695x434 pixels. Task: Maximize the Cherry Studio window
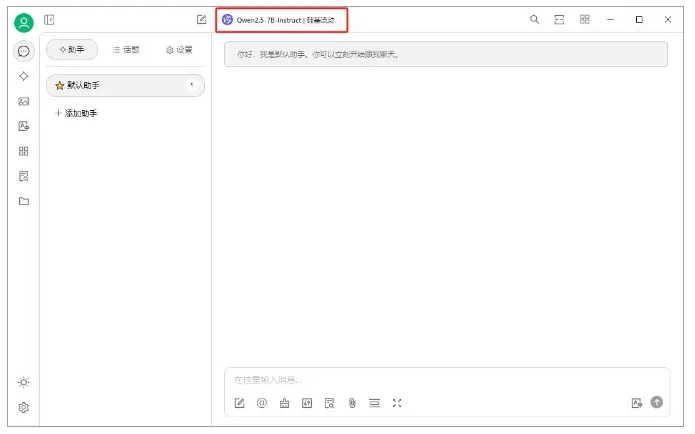click(x=639, y=20)
